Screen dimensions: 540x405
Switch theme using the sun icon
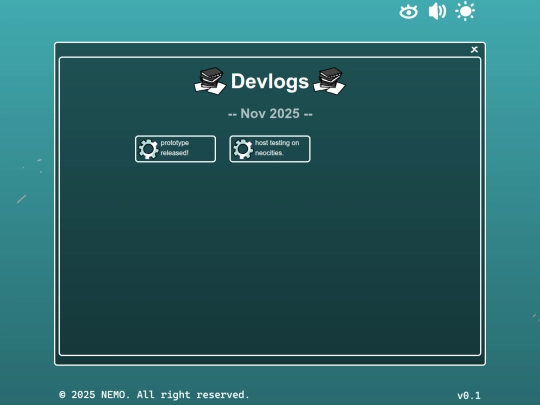coord(465,11)
